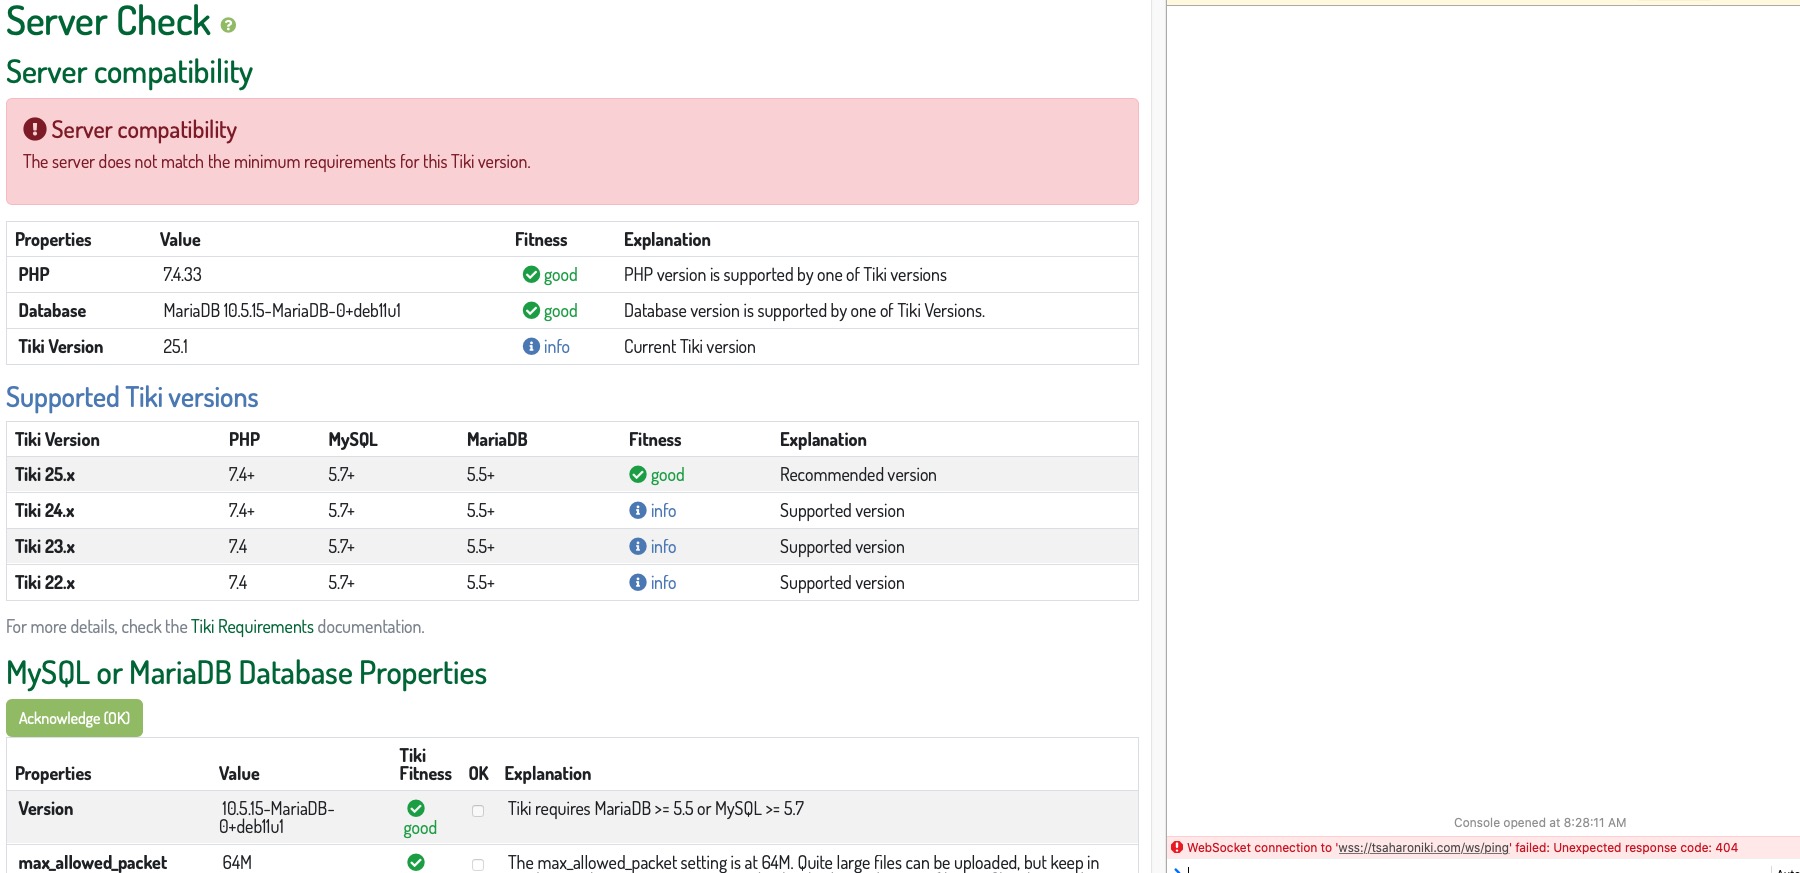Click the MySQL column header in versions table
This screenshot has height=873, width=1800.
(x=353, y=440)
